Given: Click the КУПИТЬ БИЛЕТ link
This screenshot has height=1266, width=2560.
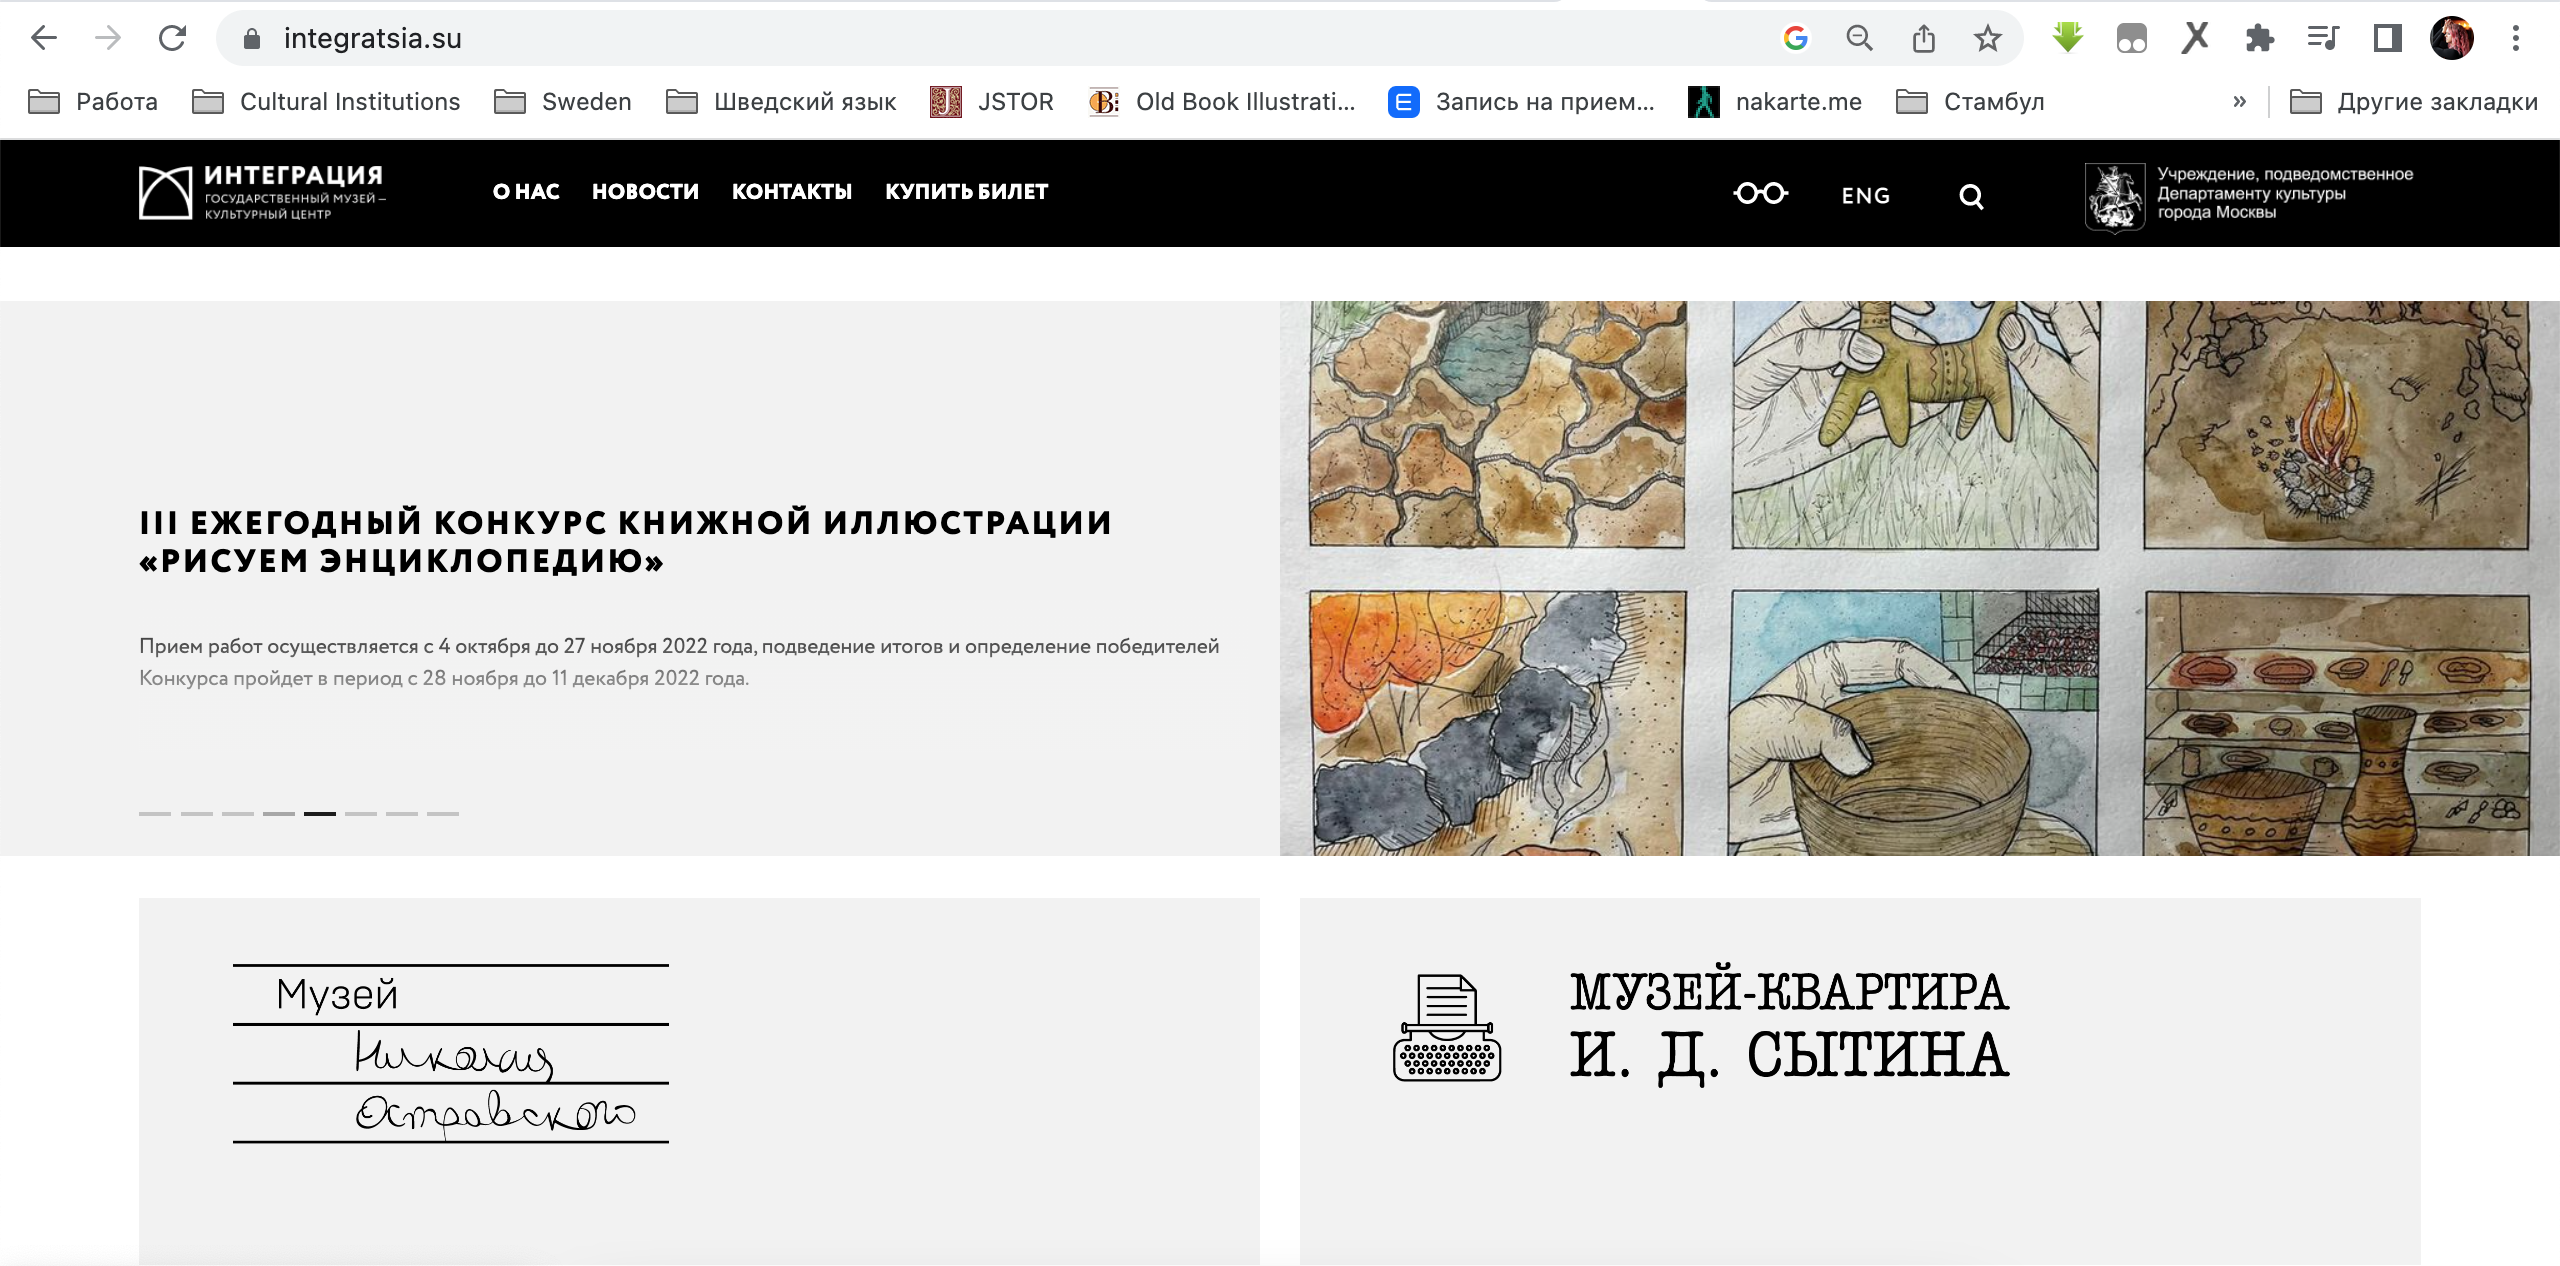Looking at the screenshot, I should point(966,191).
